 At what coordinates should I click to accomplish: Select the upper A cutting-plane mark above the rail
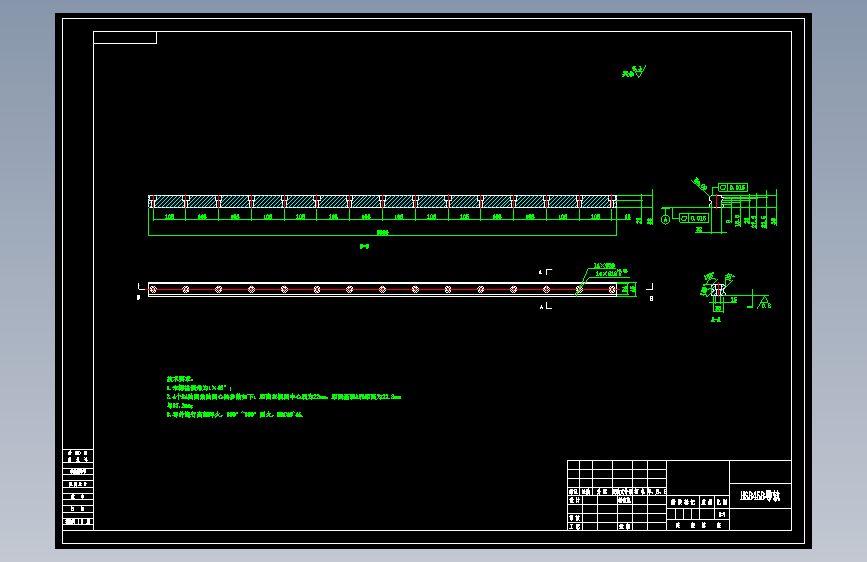coord(545,272)
